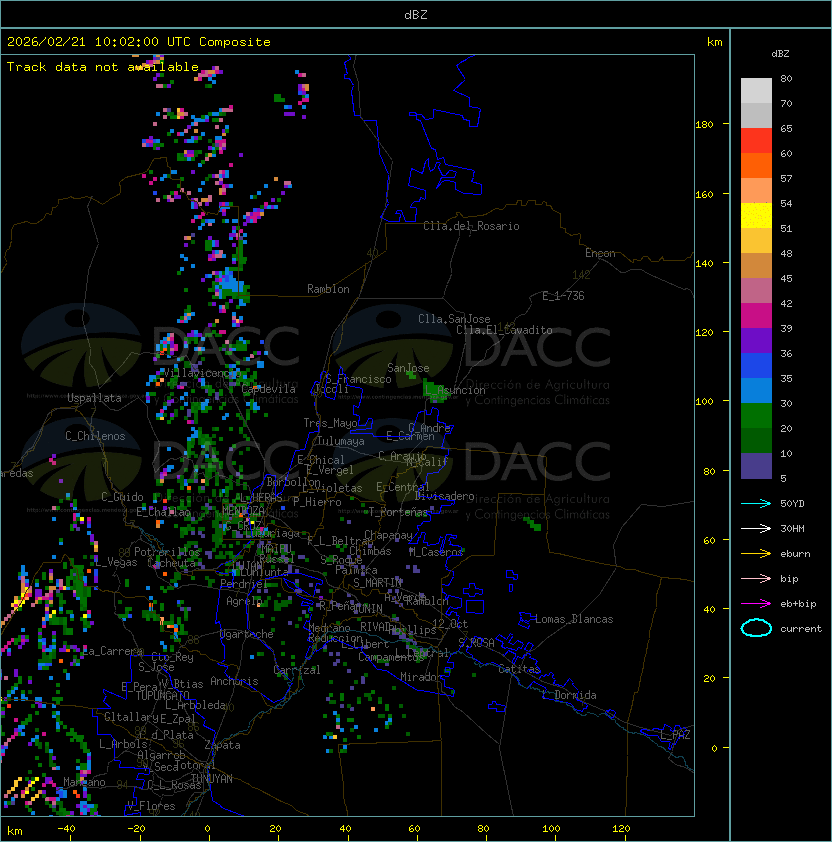Click the white 30HM arrow symbol
The width and height of the screenshot is (832, 842).
pyautogui.click(x=756, y=528)
